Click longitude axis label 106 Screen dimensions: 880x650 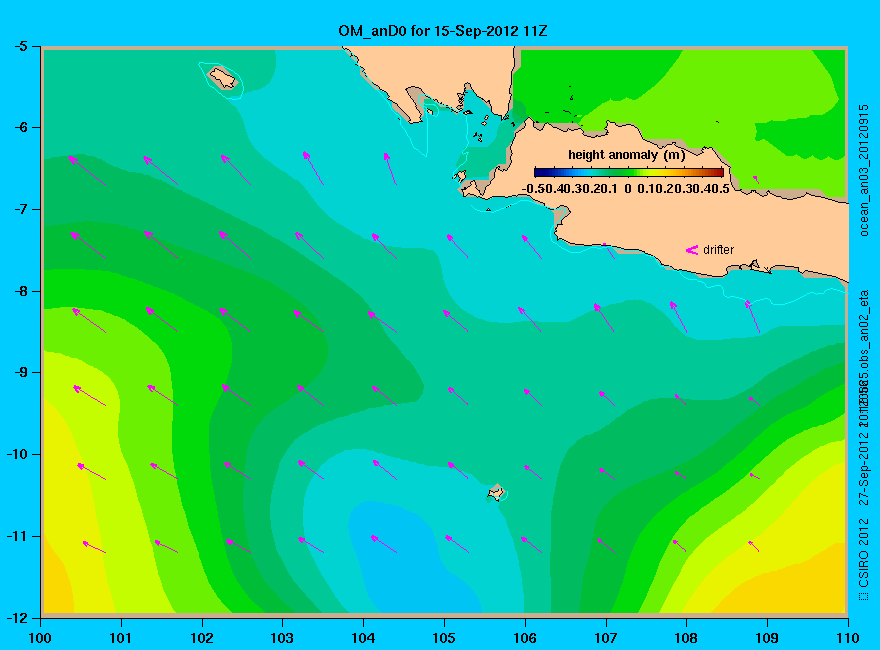tap(525, 638)
